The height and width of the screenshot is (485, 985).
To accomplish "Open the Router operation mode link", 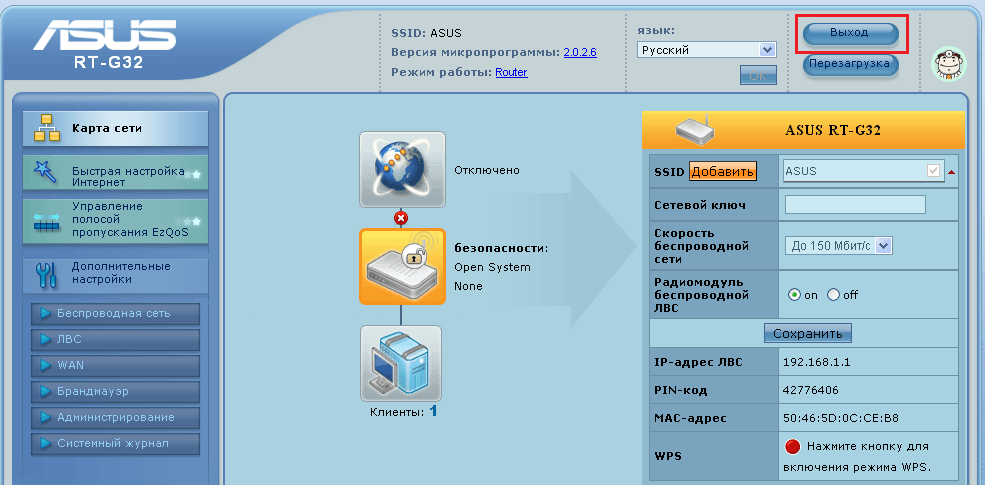I will tap(511, 72).
